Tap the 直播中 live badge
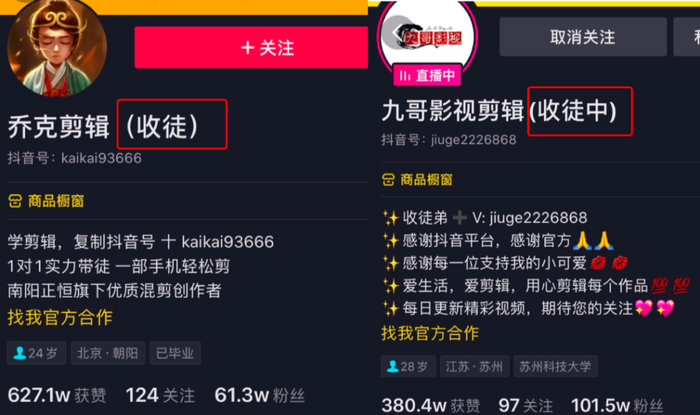The image size is (700, 415). tap(427, 75)
